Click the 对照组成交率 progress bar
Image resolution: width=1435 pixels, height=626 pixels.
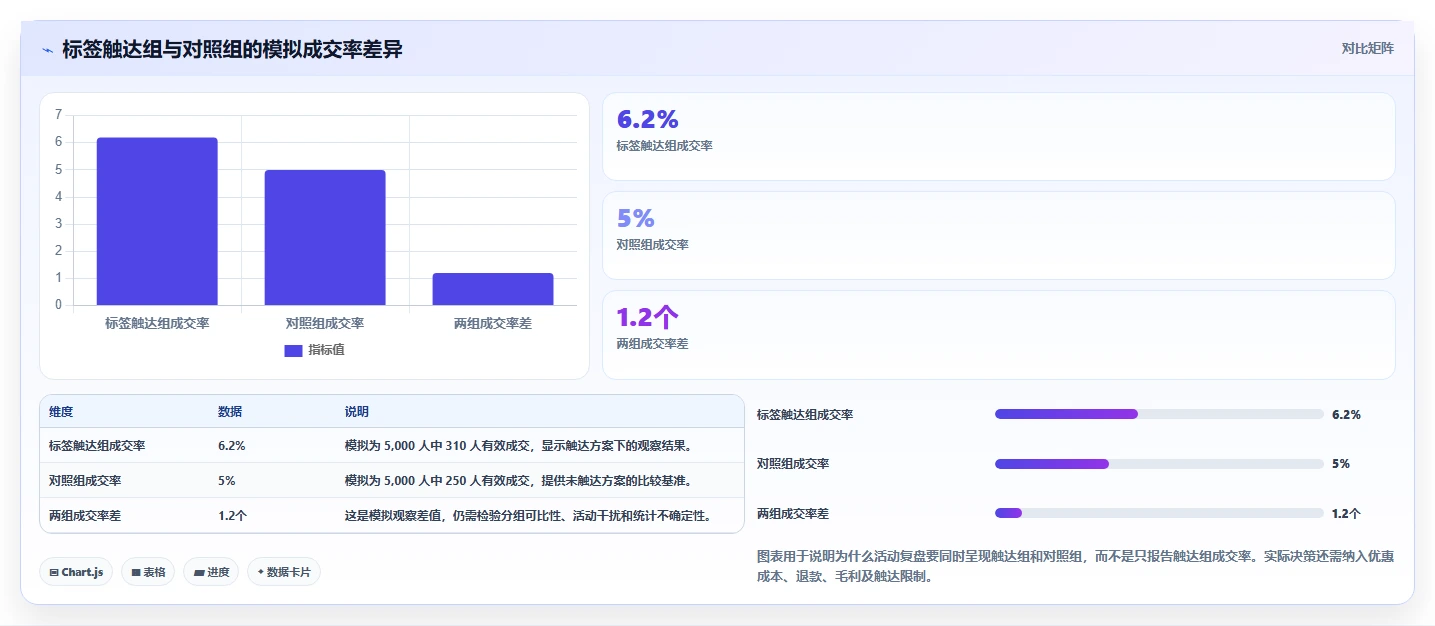click(x=1159, y=464)
